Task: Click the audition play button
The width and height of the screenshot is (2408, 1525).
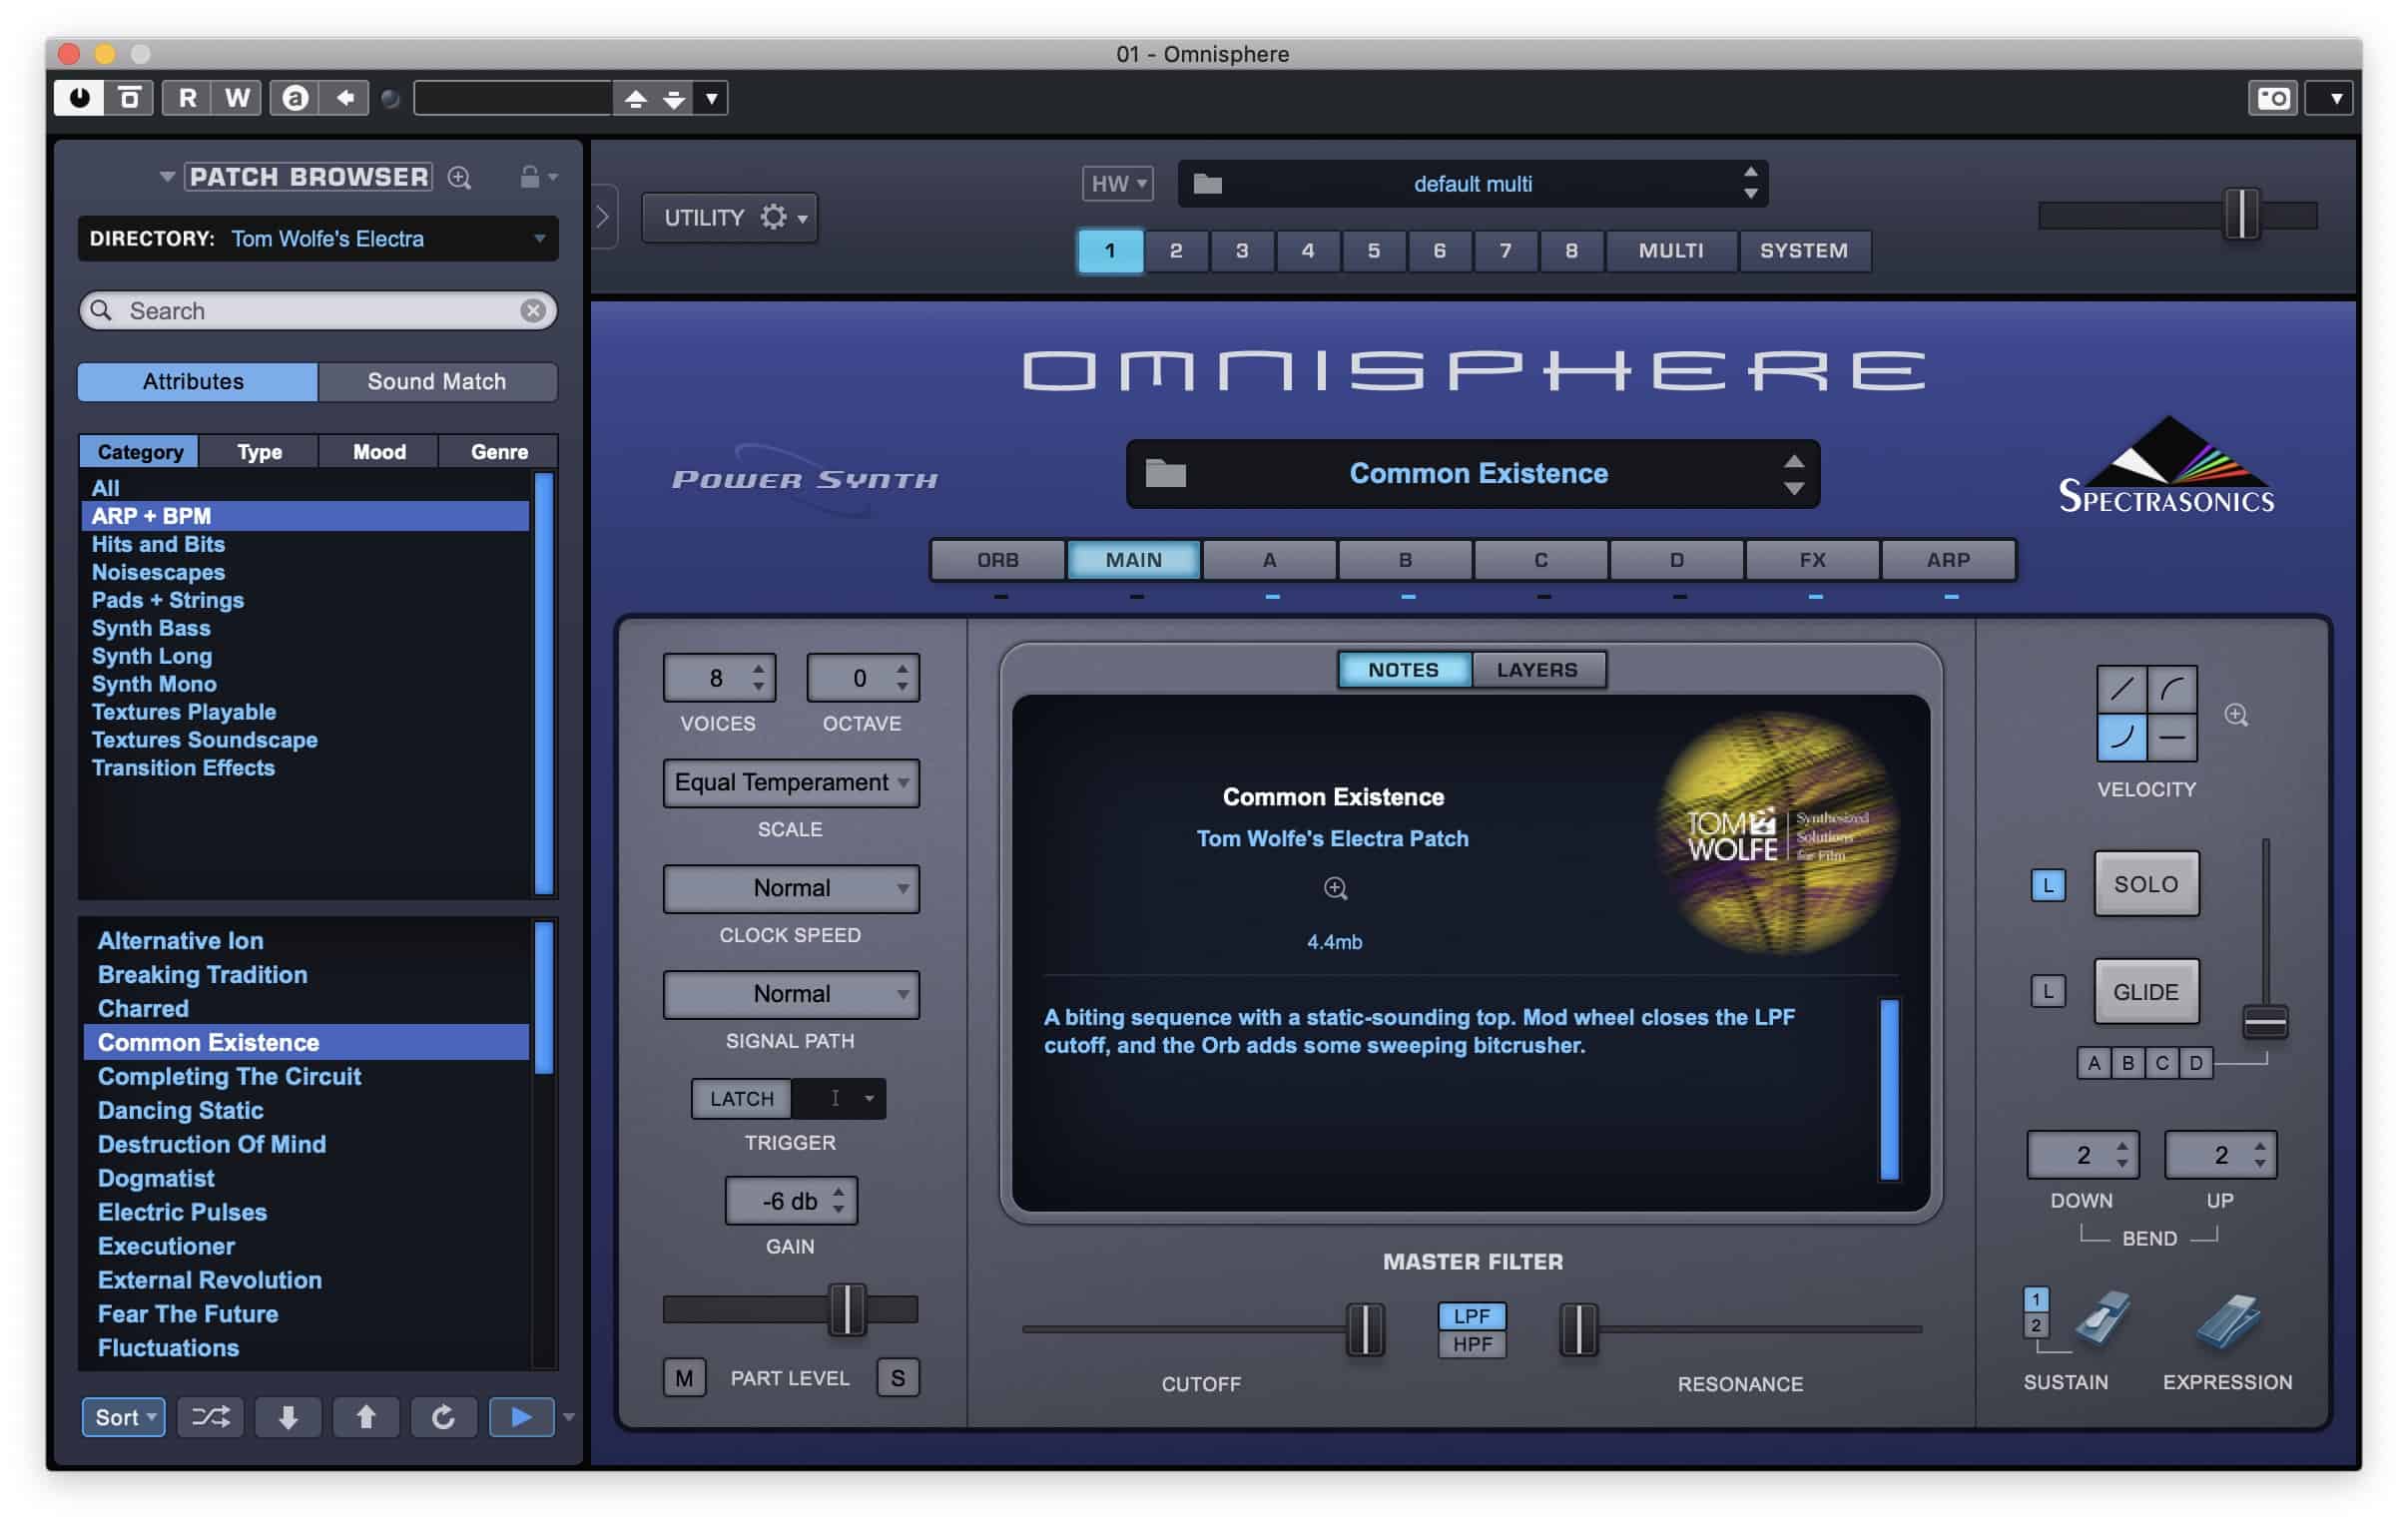Action: [521, 1417]
